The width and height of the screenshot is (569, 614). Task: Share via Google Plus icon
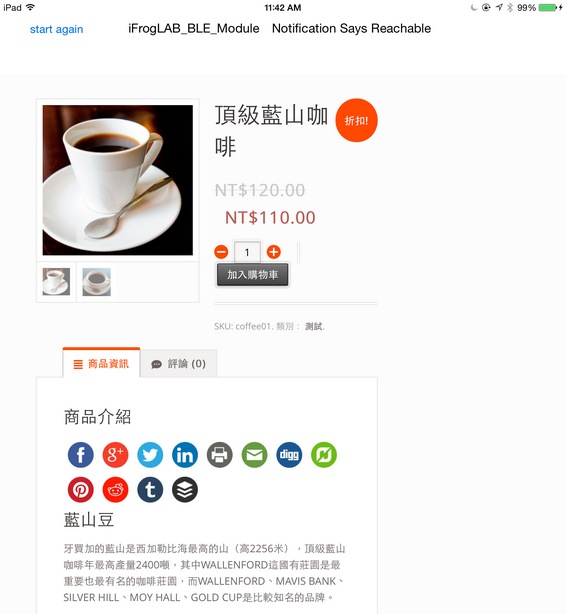click(116, 455)
